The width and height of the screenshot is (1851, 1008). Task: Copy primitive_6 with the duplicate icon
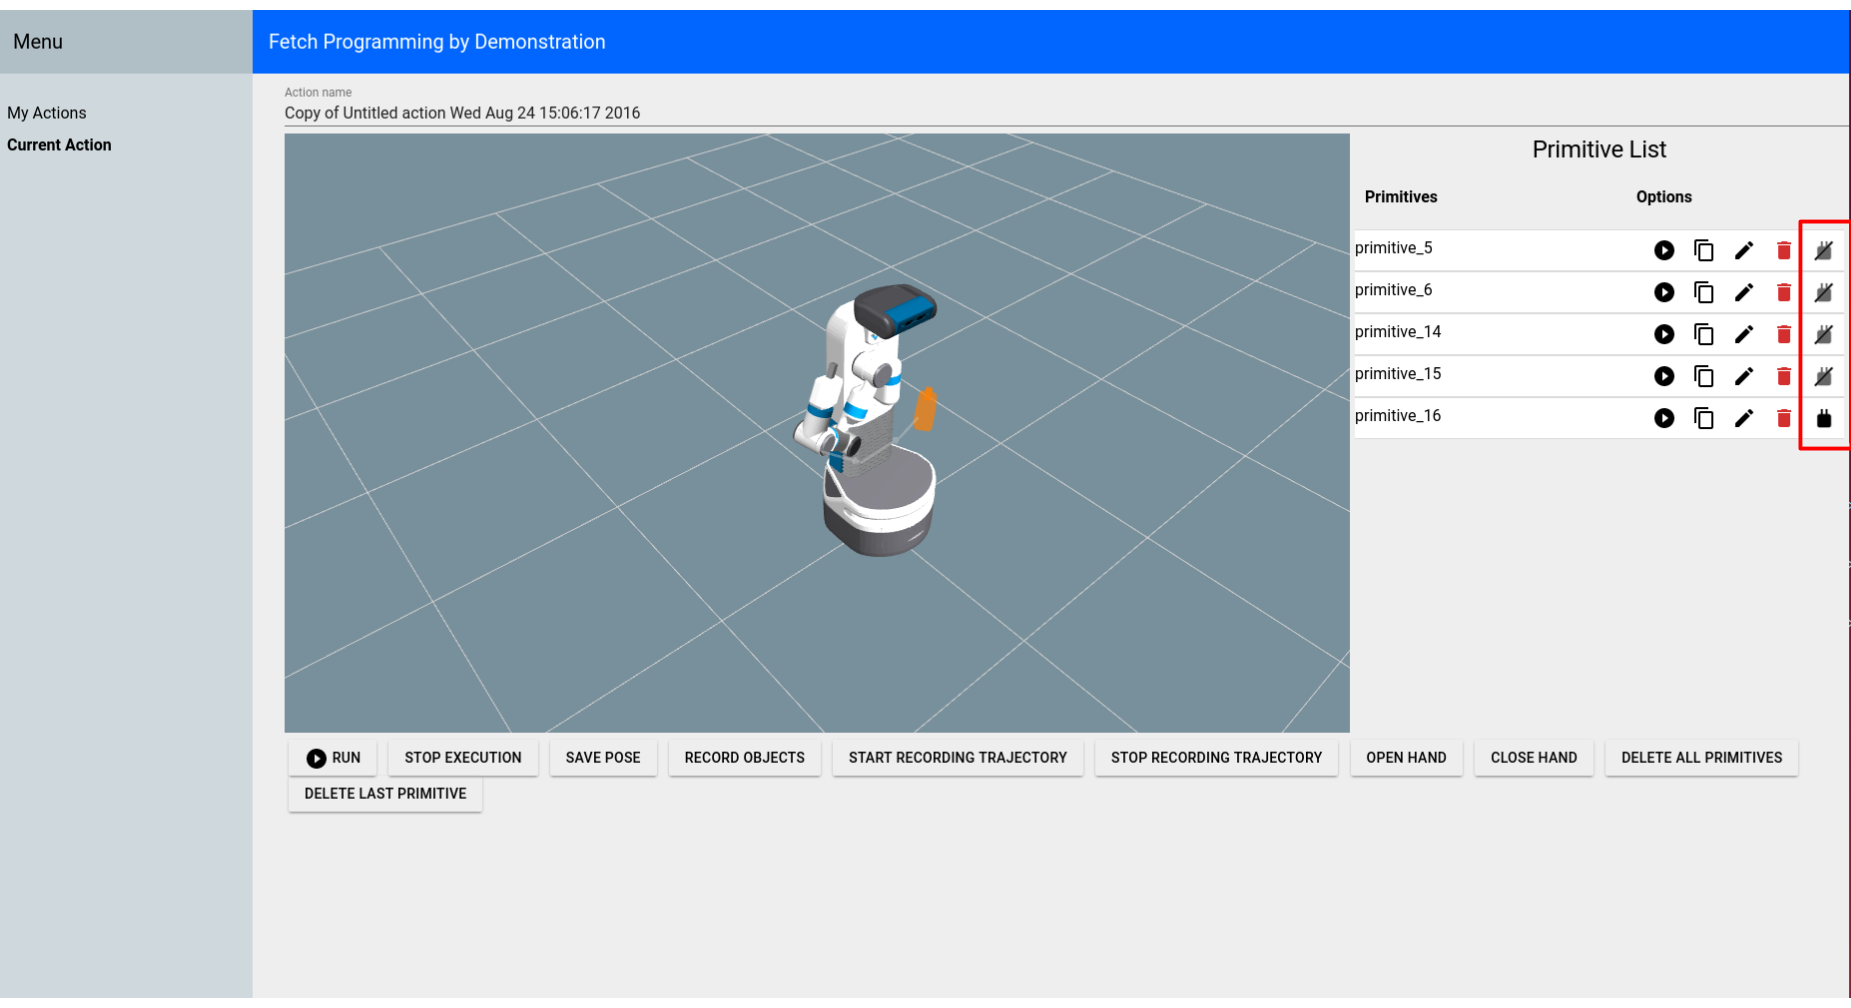tap(1704, 292)
